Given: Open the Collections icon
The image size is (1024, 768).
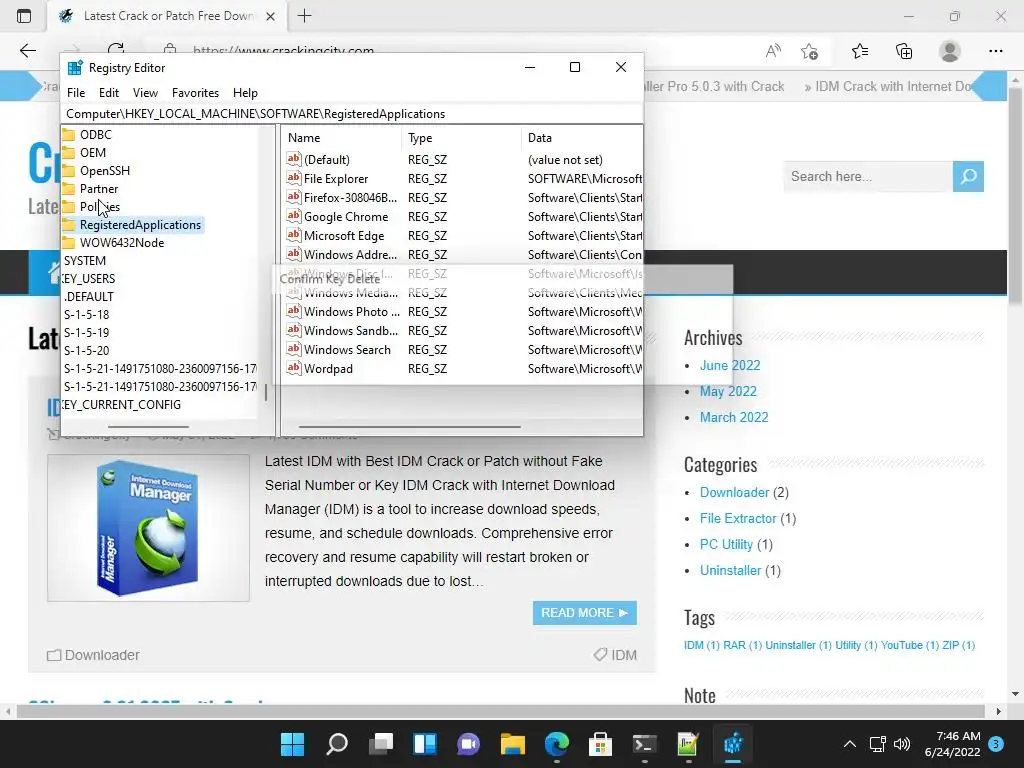Looking at the screenshot, I should click(904, 51).
